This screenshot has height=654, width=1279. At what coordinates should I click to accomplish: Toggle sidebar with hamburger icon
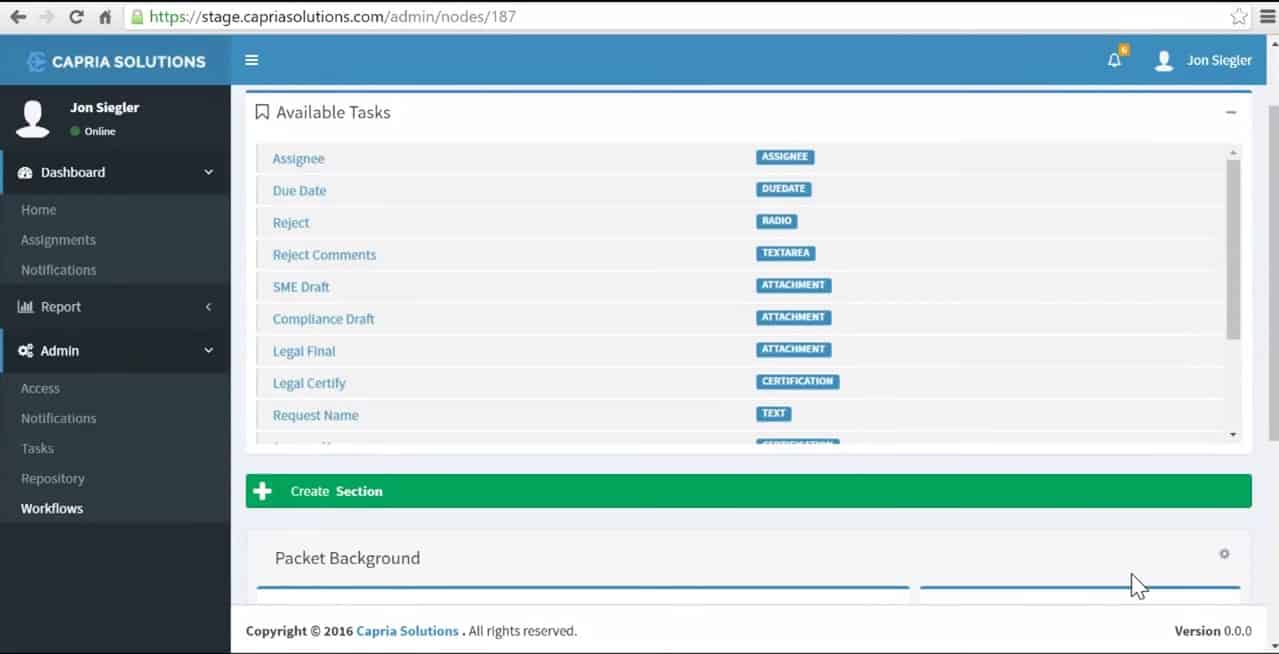point(252,60)
